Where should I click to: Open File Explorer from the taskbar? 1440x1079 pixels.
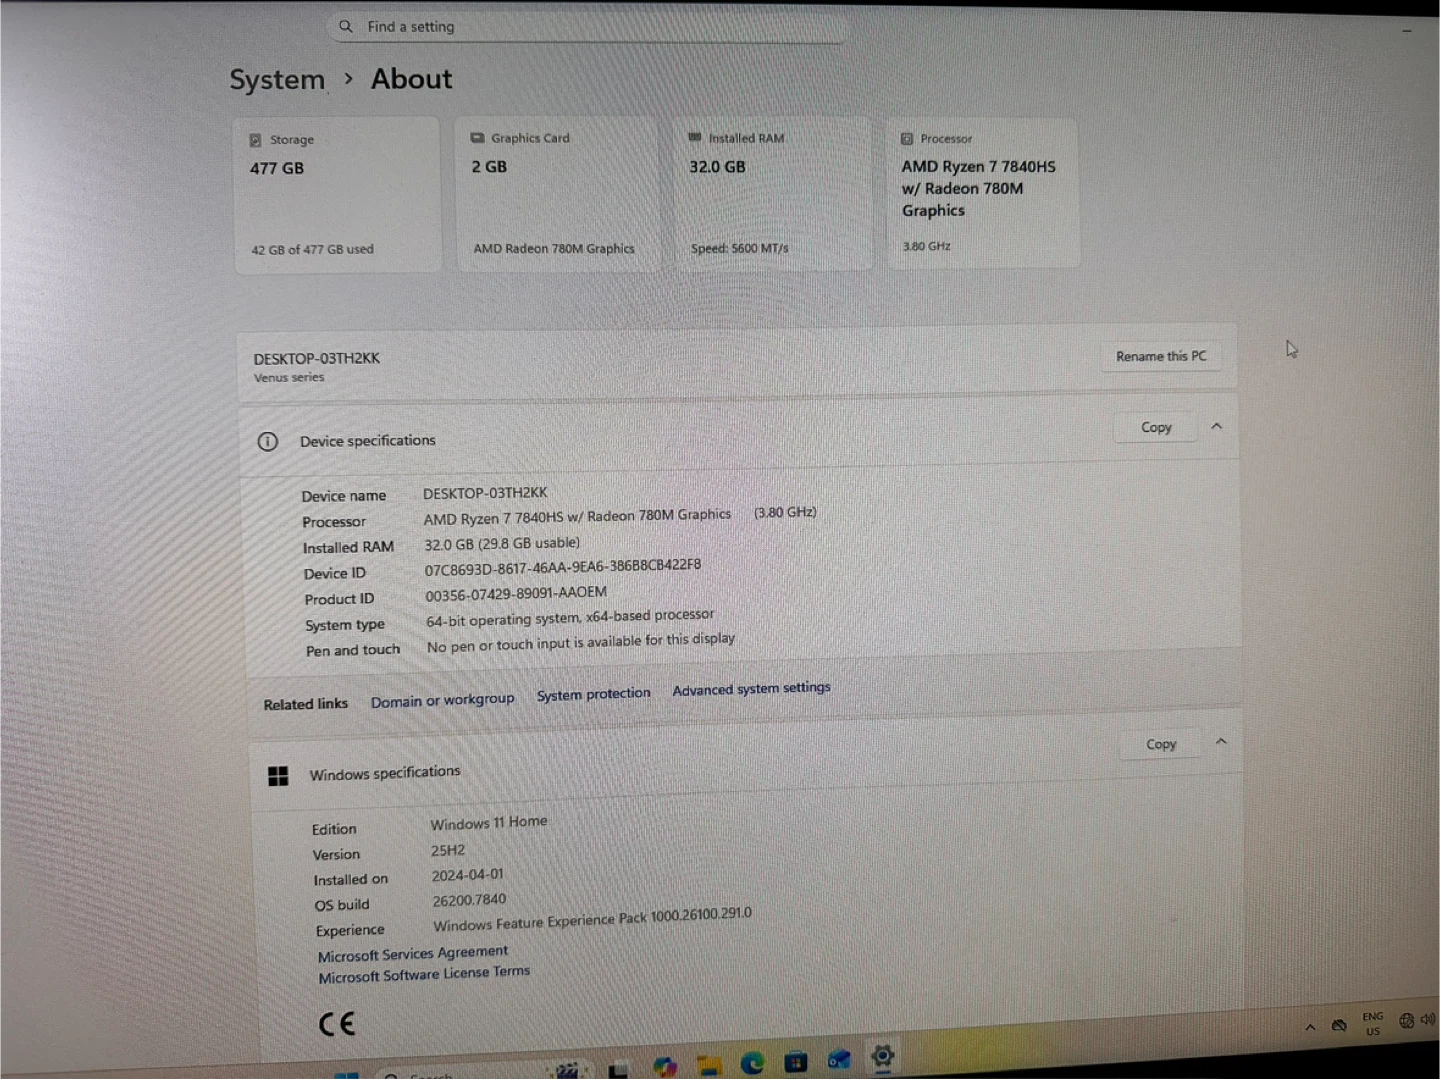[709, 1065]
